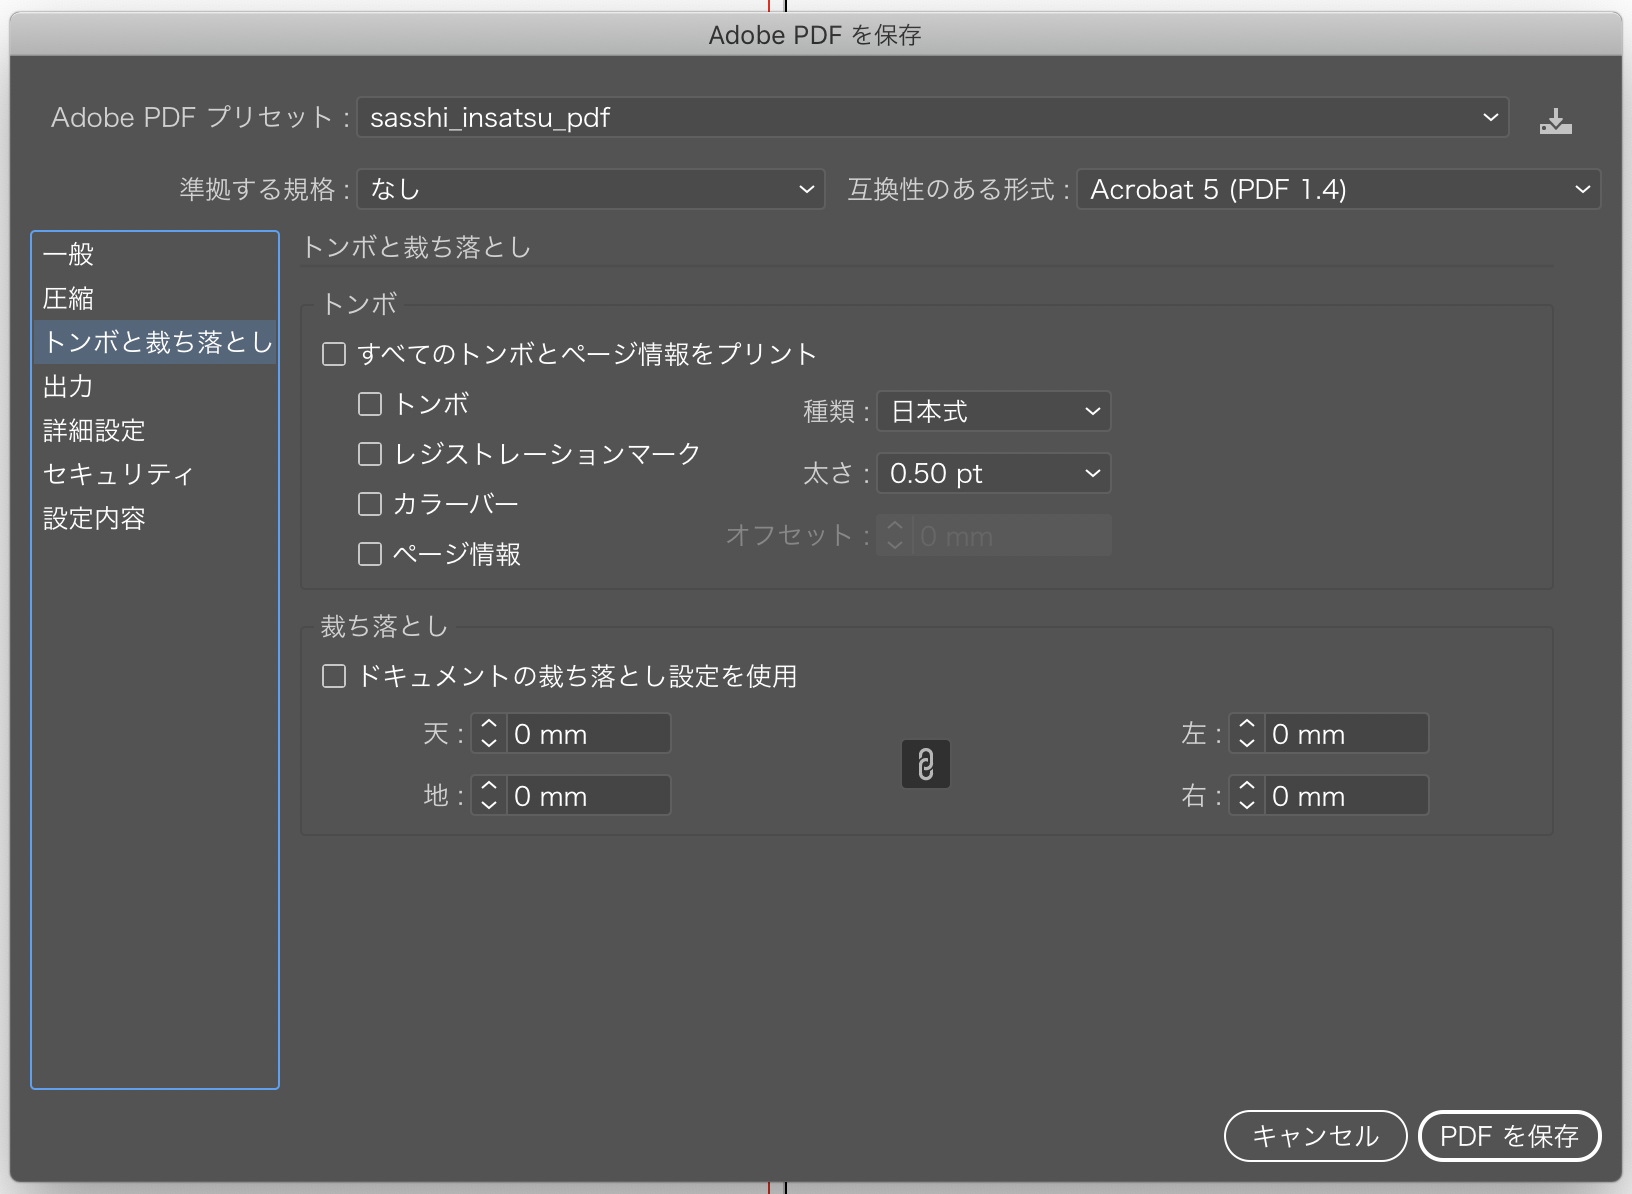This screenshot has width=1632, height=1194.
Task: Click the 左 bleed value field
Action: point(1346,734)
